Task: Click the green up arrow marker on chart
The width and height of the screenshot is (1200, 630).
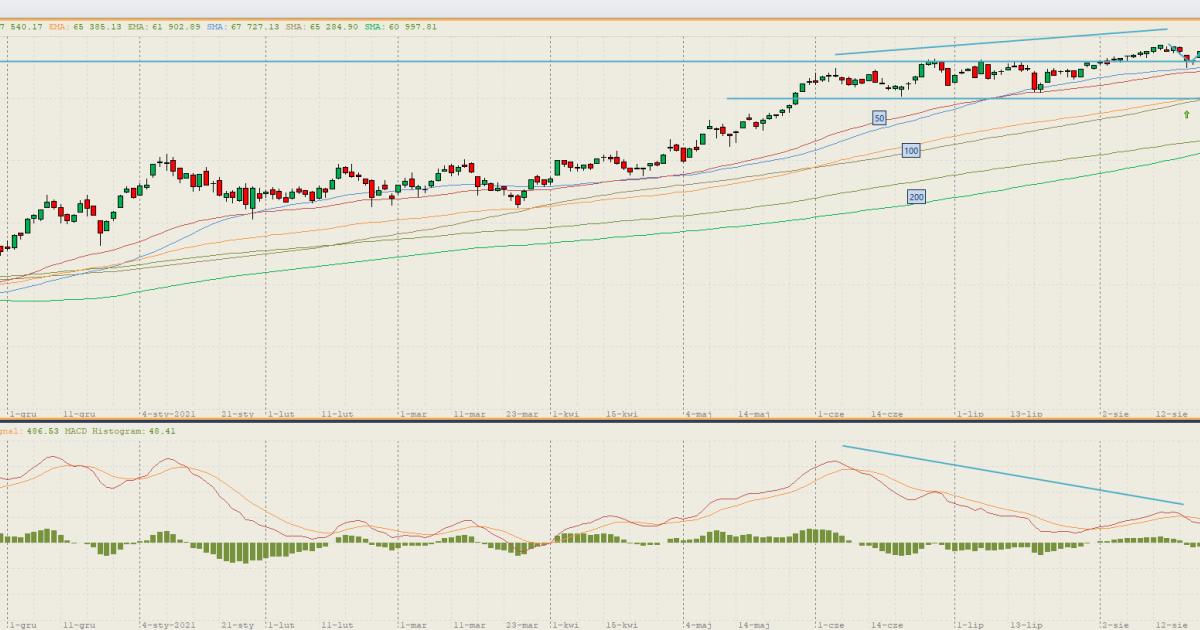Action: (x=1186, y=115)
